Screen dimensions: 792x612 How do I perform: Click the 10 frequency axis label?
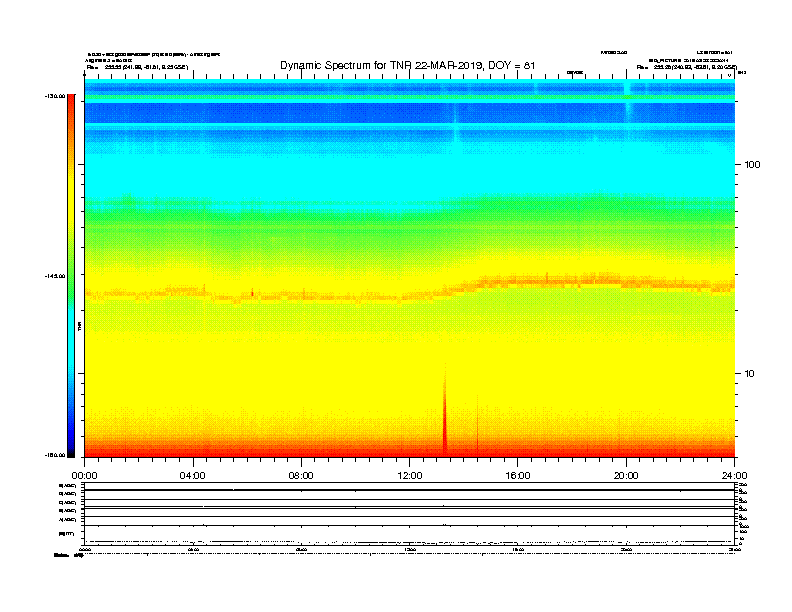click(x=750, y=374)
